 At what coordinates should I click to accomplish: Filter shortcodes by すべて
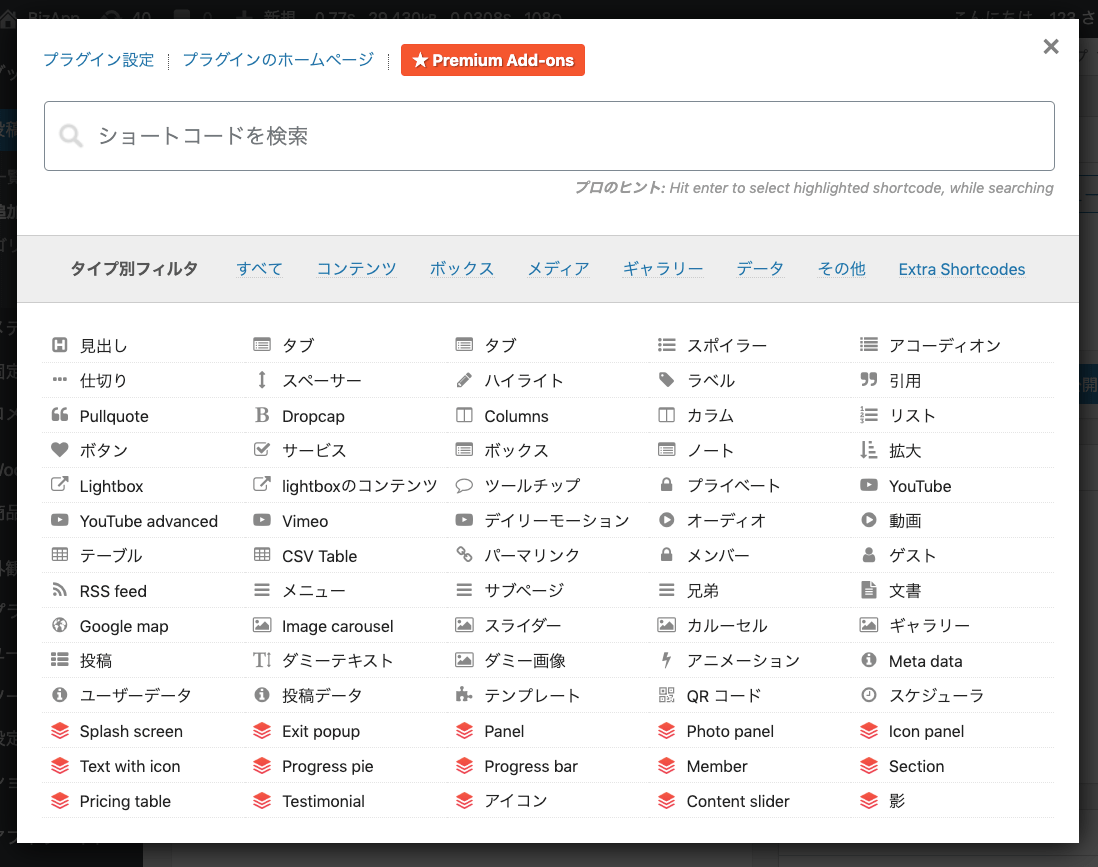coord(259,269)
